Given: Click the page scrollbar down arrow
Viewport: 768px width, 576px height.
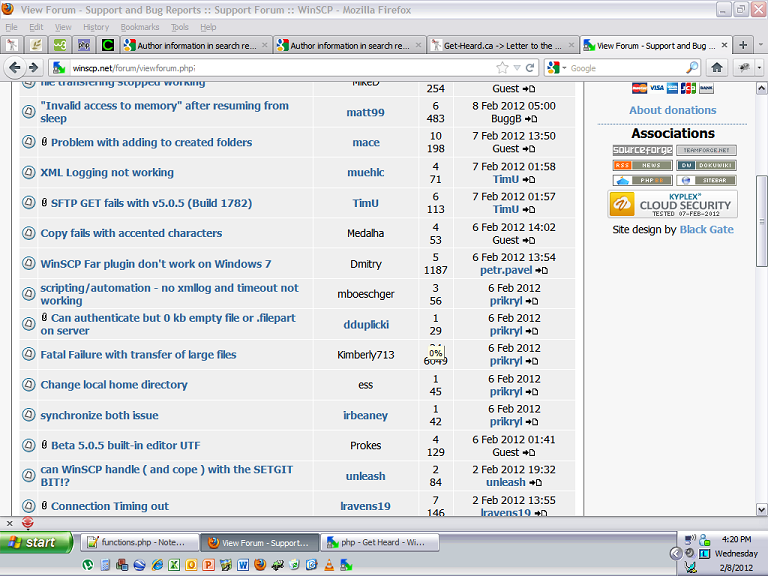Looking at the screenshot, I should click(761, 509).
